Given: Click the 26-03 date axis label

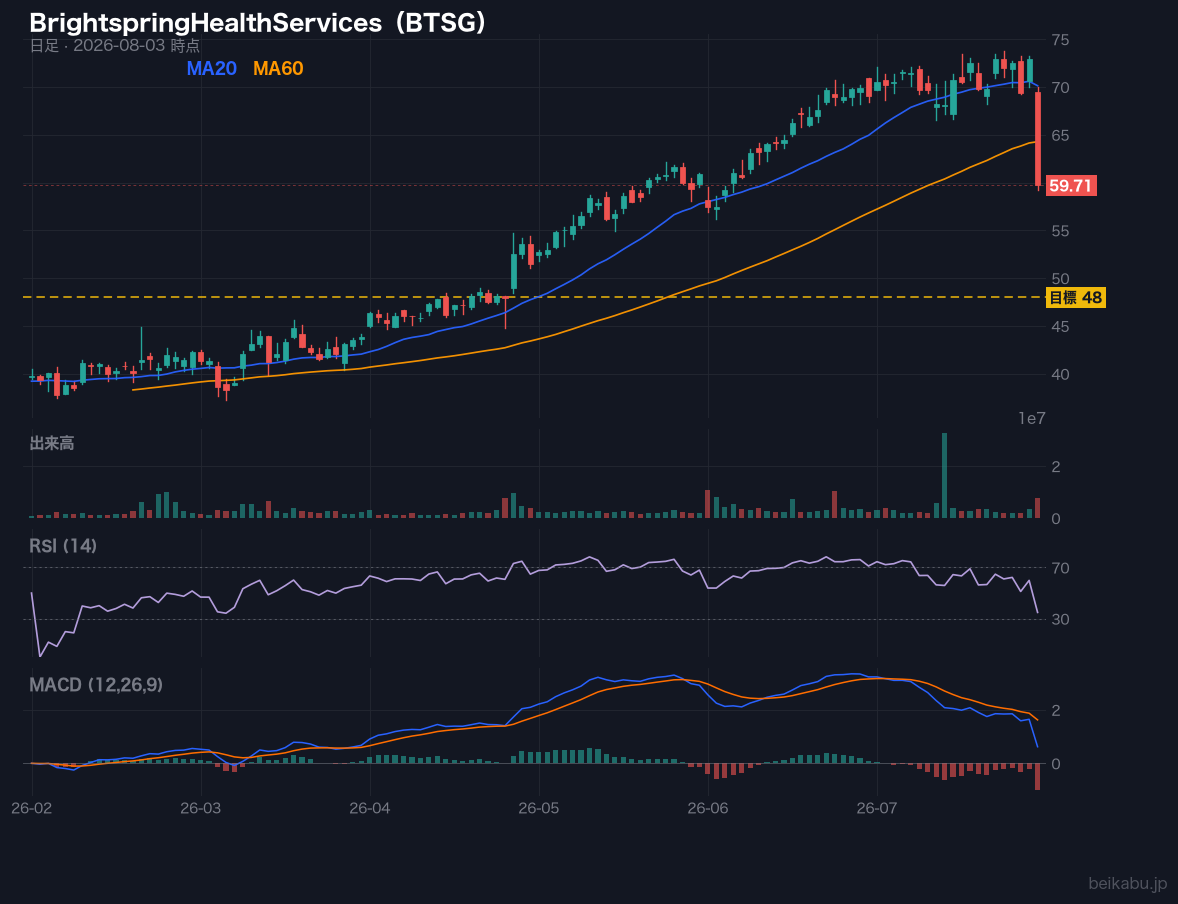Looking at the screenshot, I should click(x=201, y=809).
